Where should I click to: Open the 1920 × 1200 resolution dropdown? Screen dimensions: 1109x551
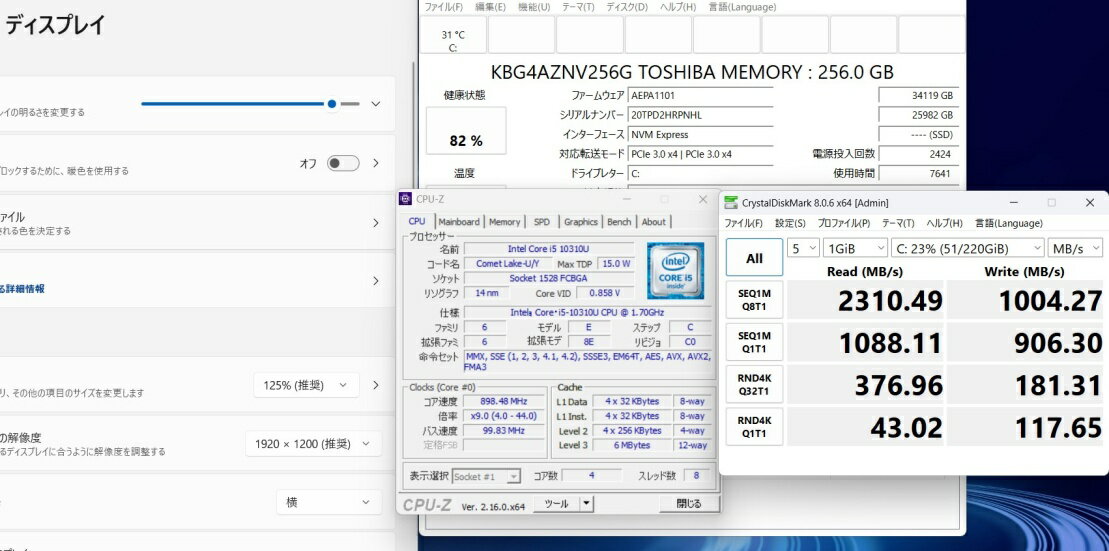313,443
